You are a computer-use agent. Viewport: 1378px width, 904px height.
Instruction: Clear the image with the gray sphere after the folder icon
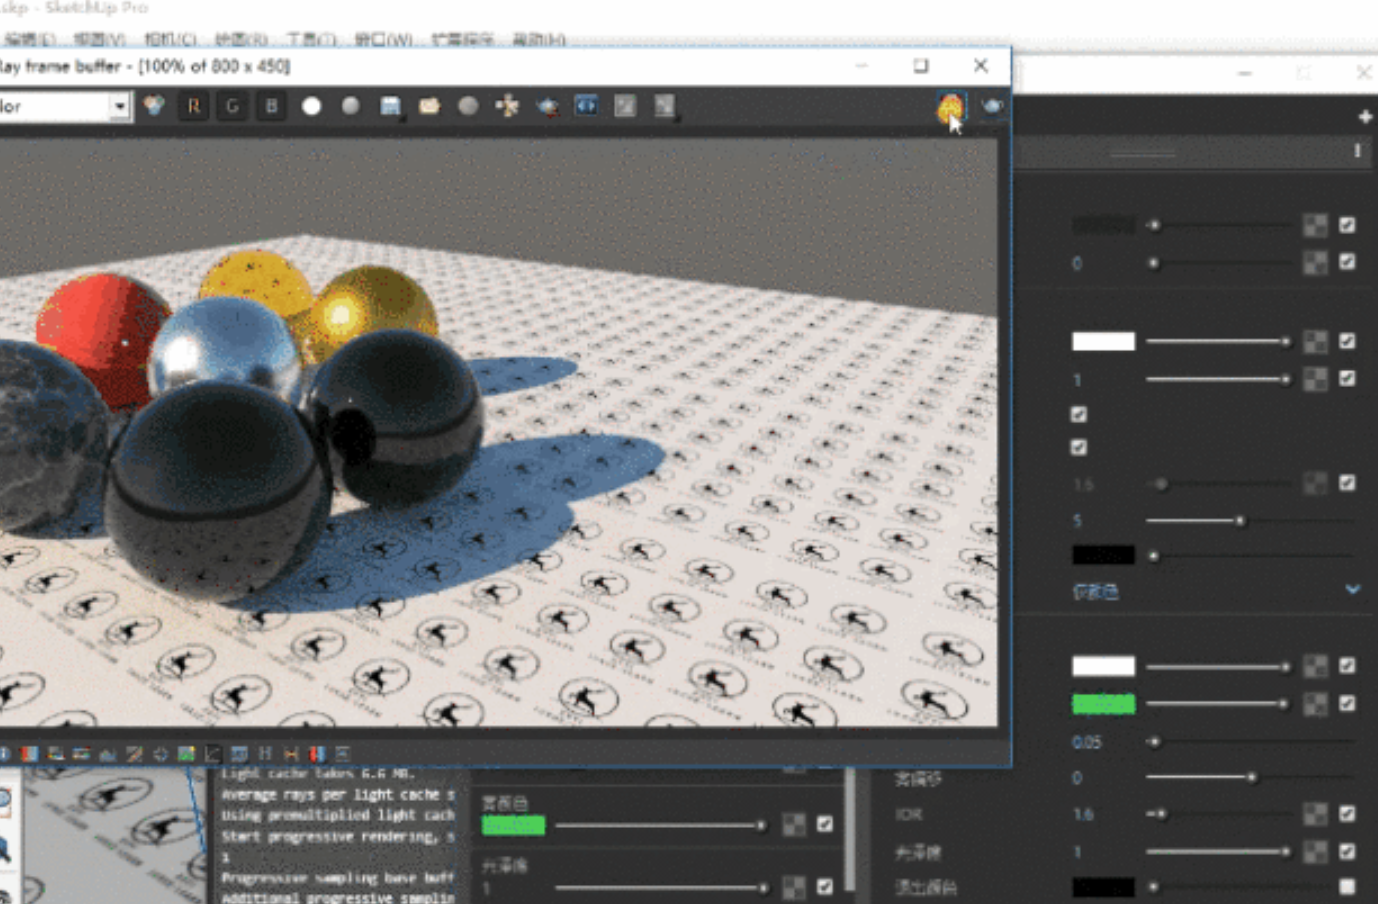click(468, 106)
